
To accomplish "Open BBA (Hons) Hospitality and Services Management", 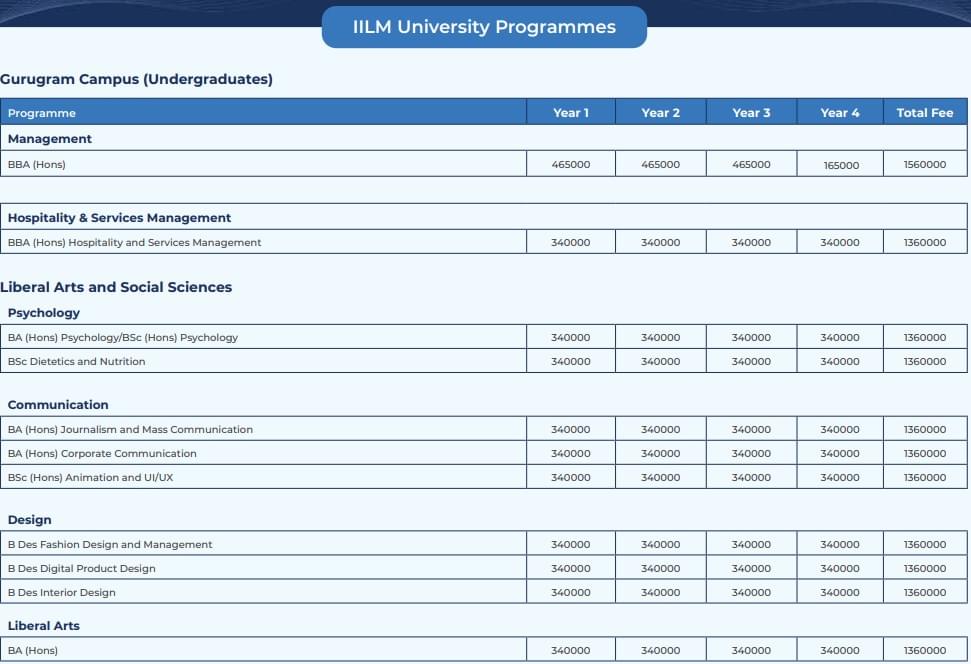I will [x=134, y=243].
